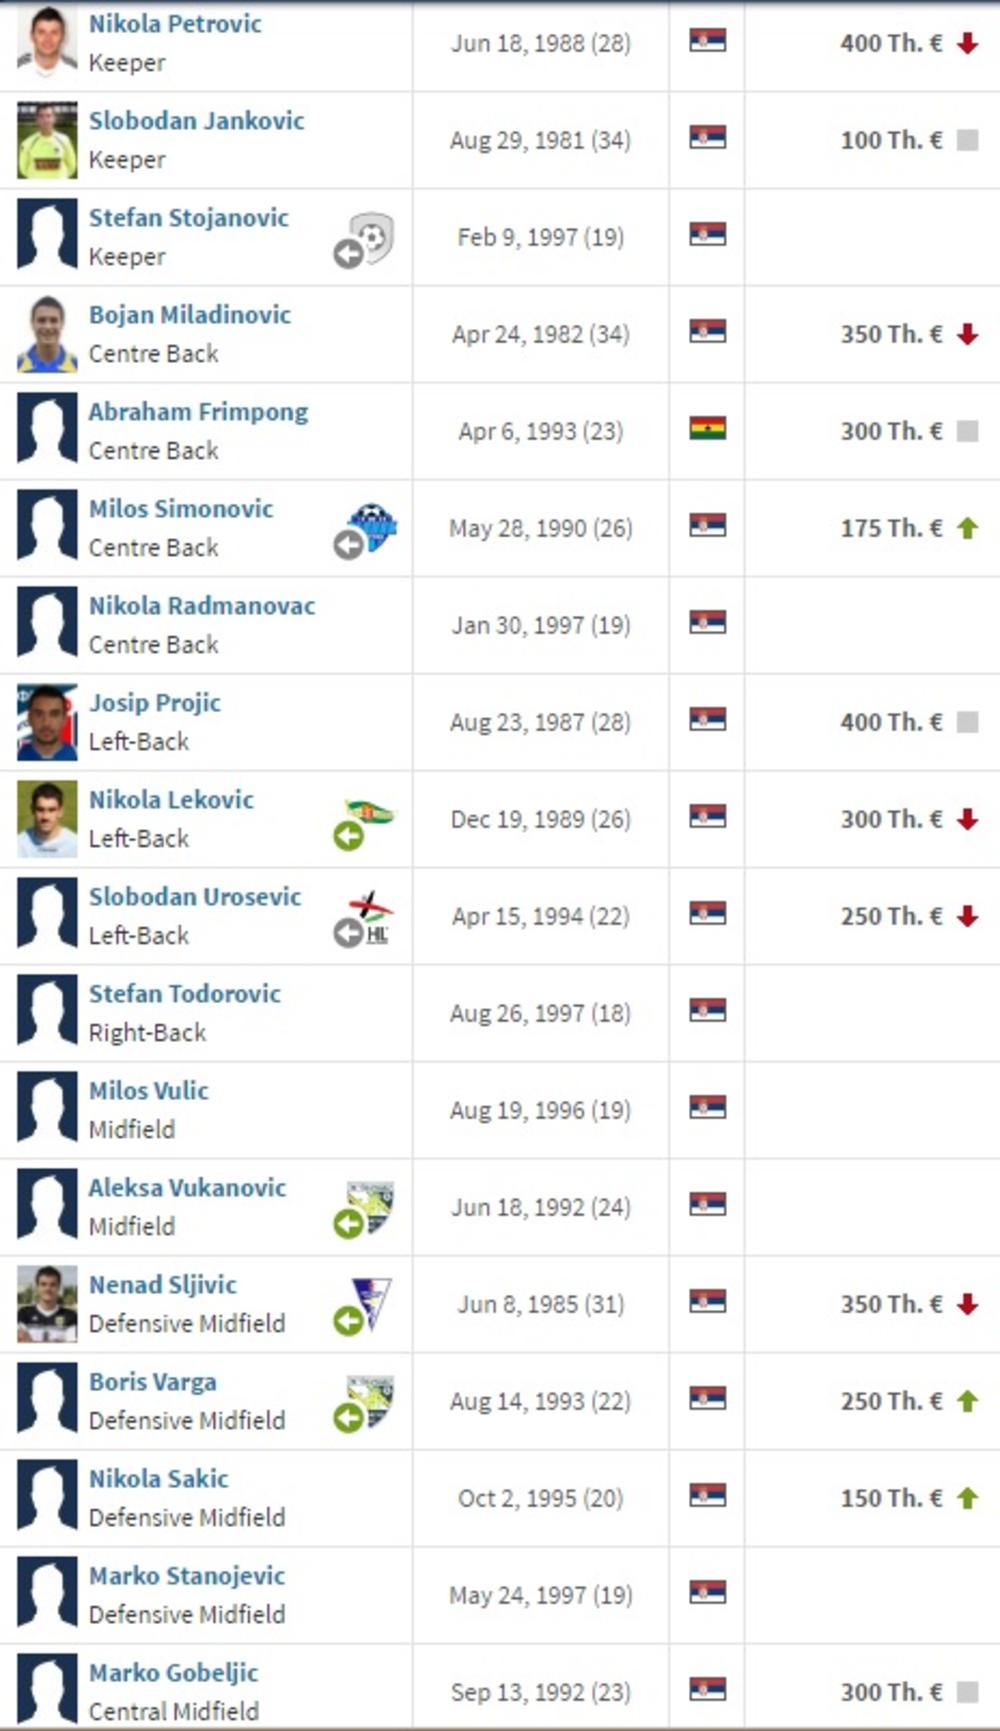Open Slobodan Jankovic's player profile link
Image resolution: width=1000 pixels, height=1731 pixels.
coord(196,121)
